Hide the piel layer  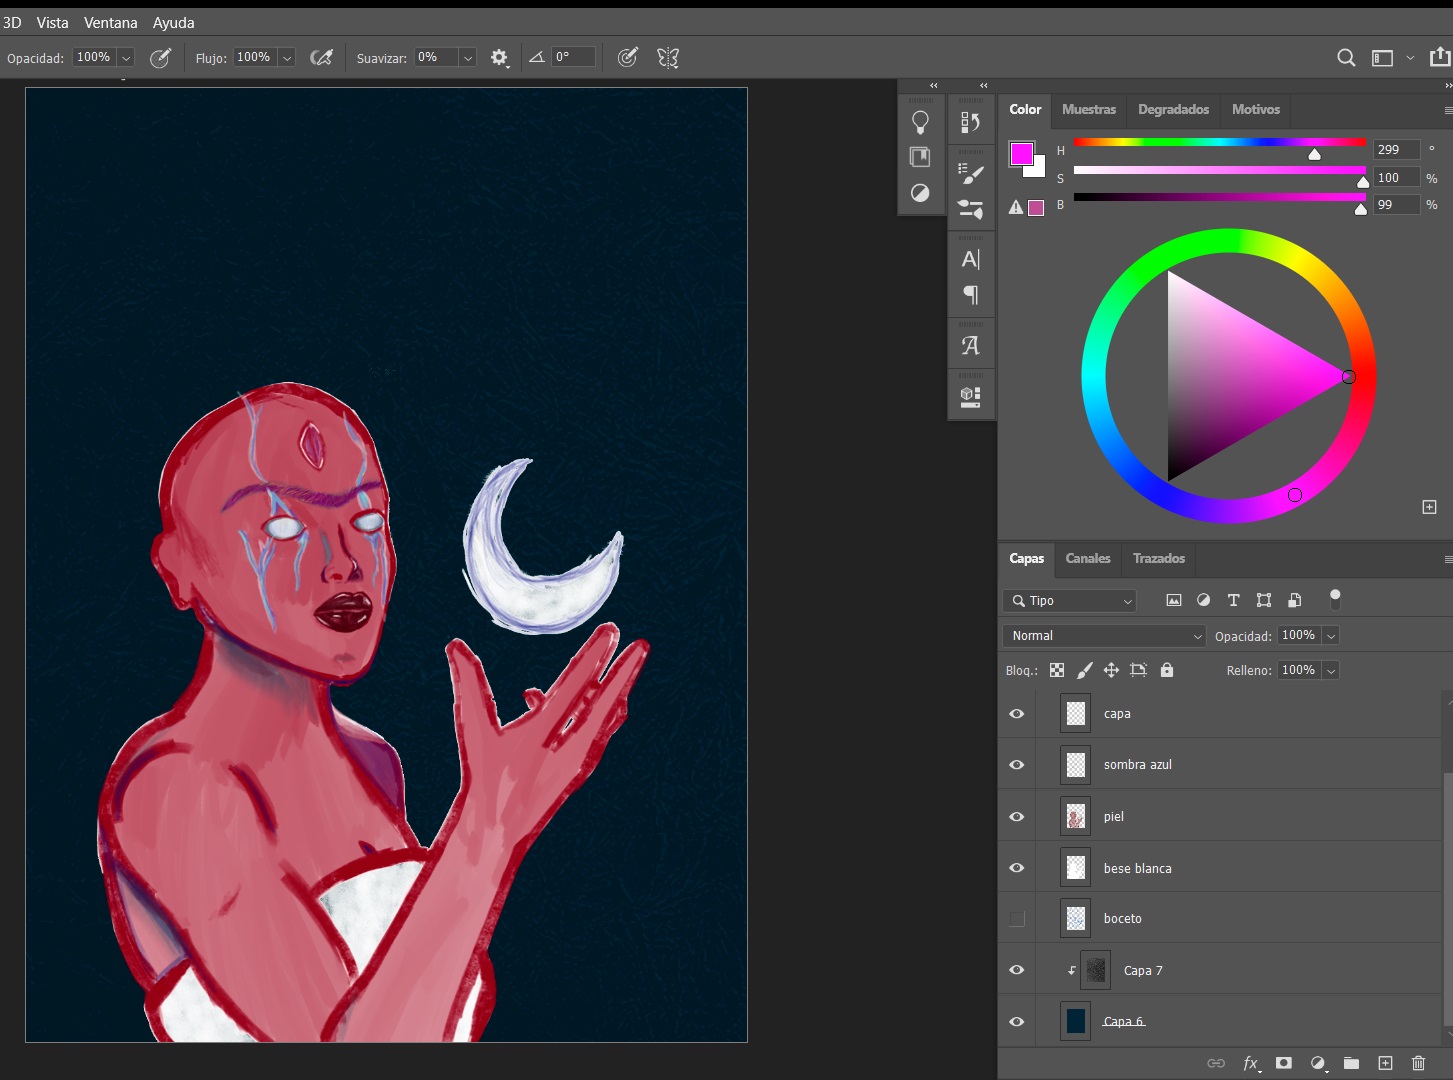(1017, 817)
